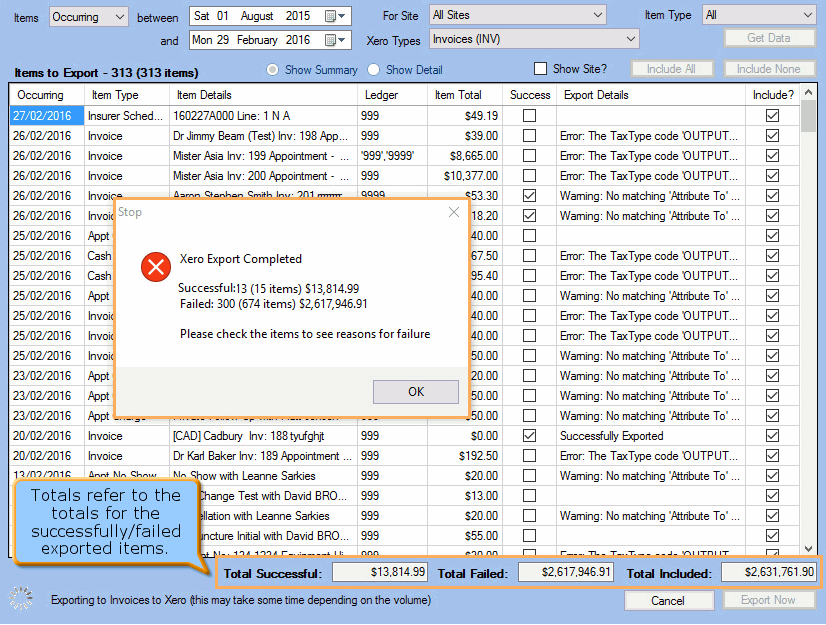Image resolution: width=826 pixels, height=625 pixels.
Task: Select the Show Summary radio button
Action: [x=272, y=70]
